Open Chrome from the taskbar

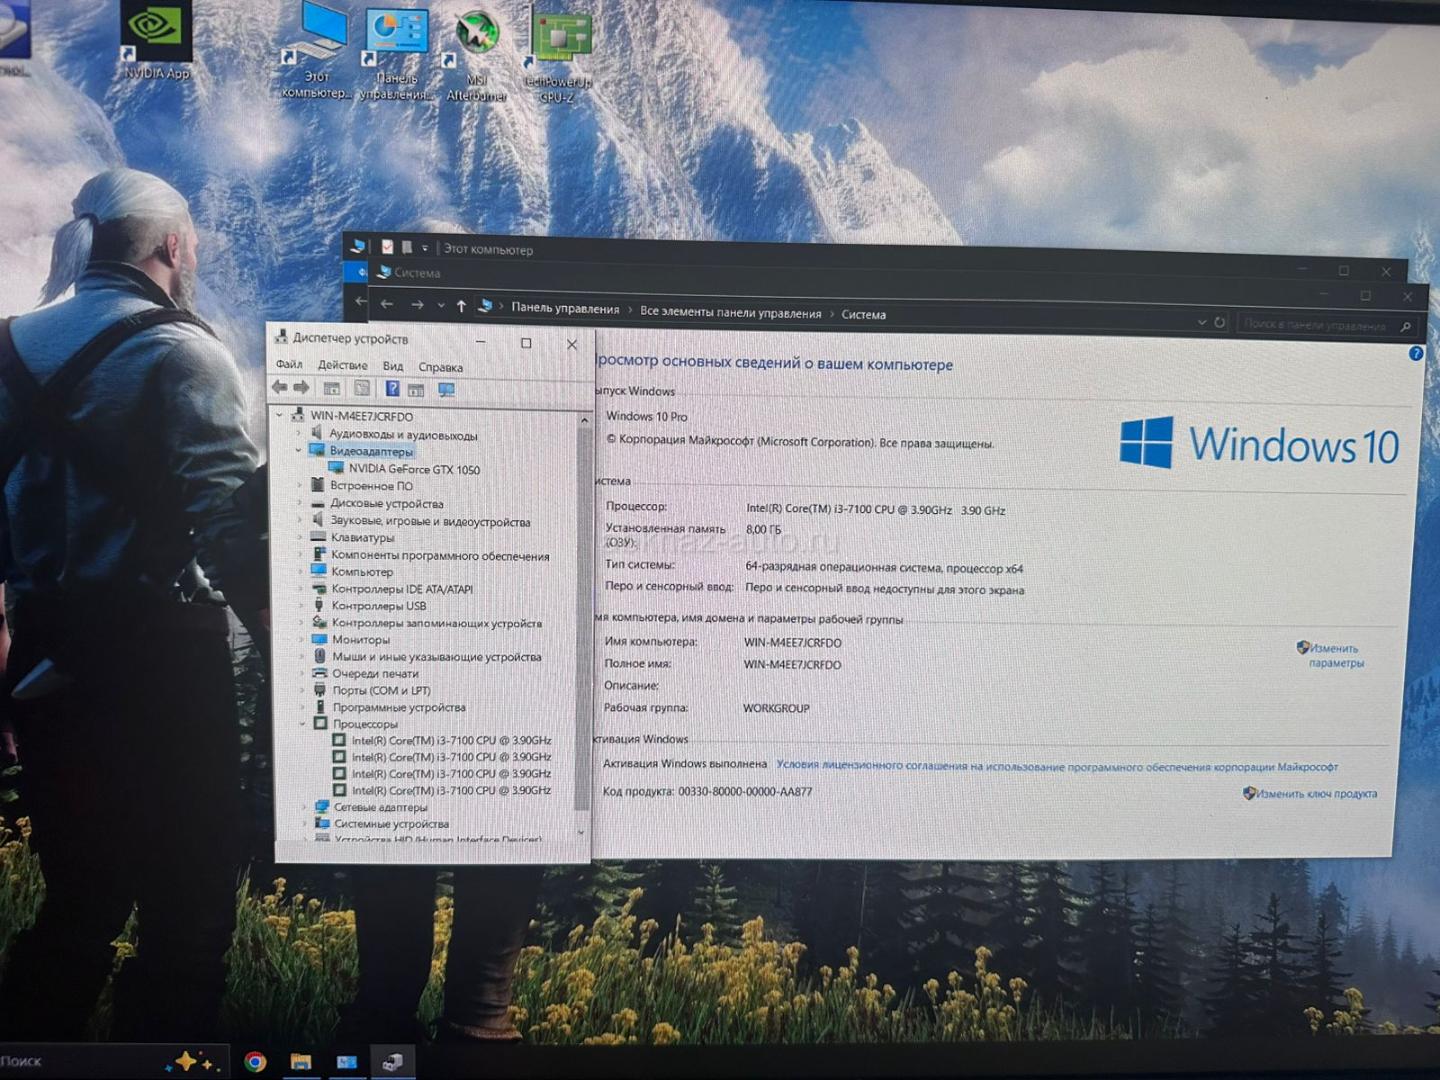(255, 1061)
